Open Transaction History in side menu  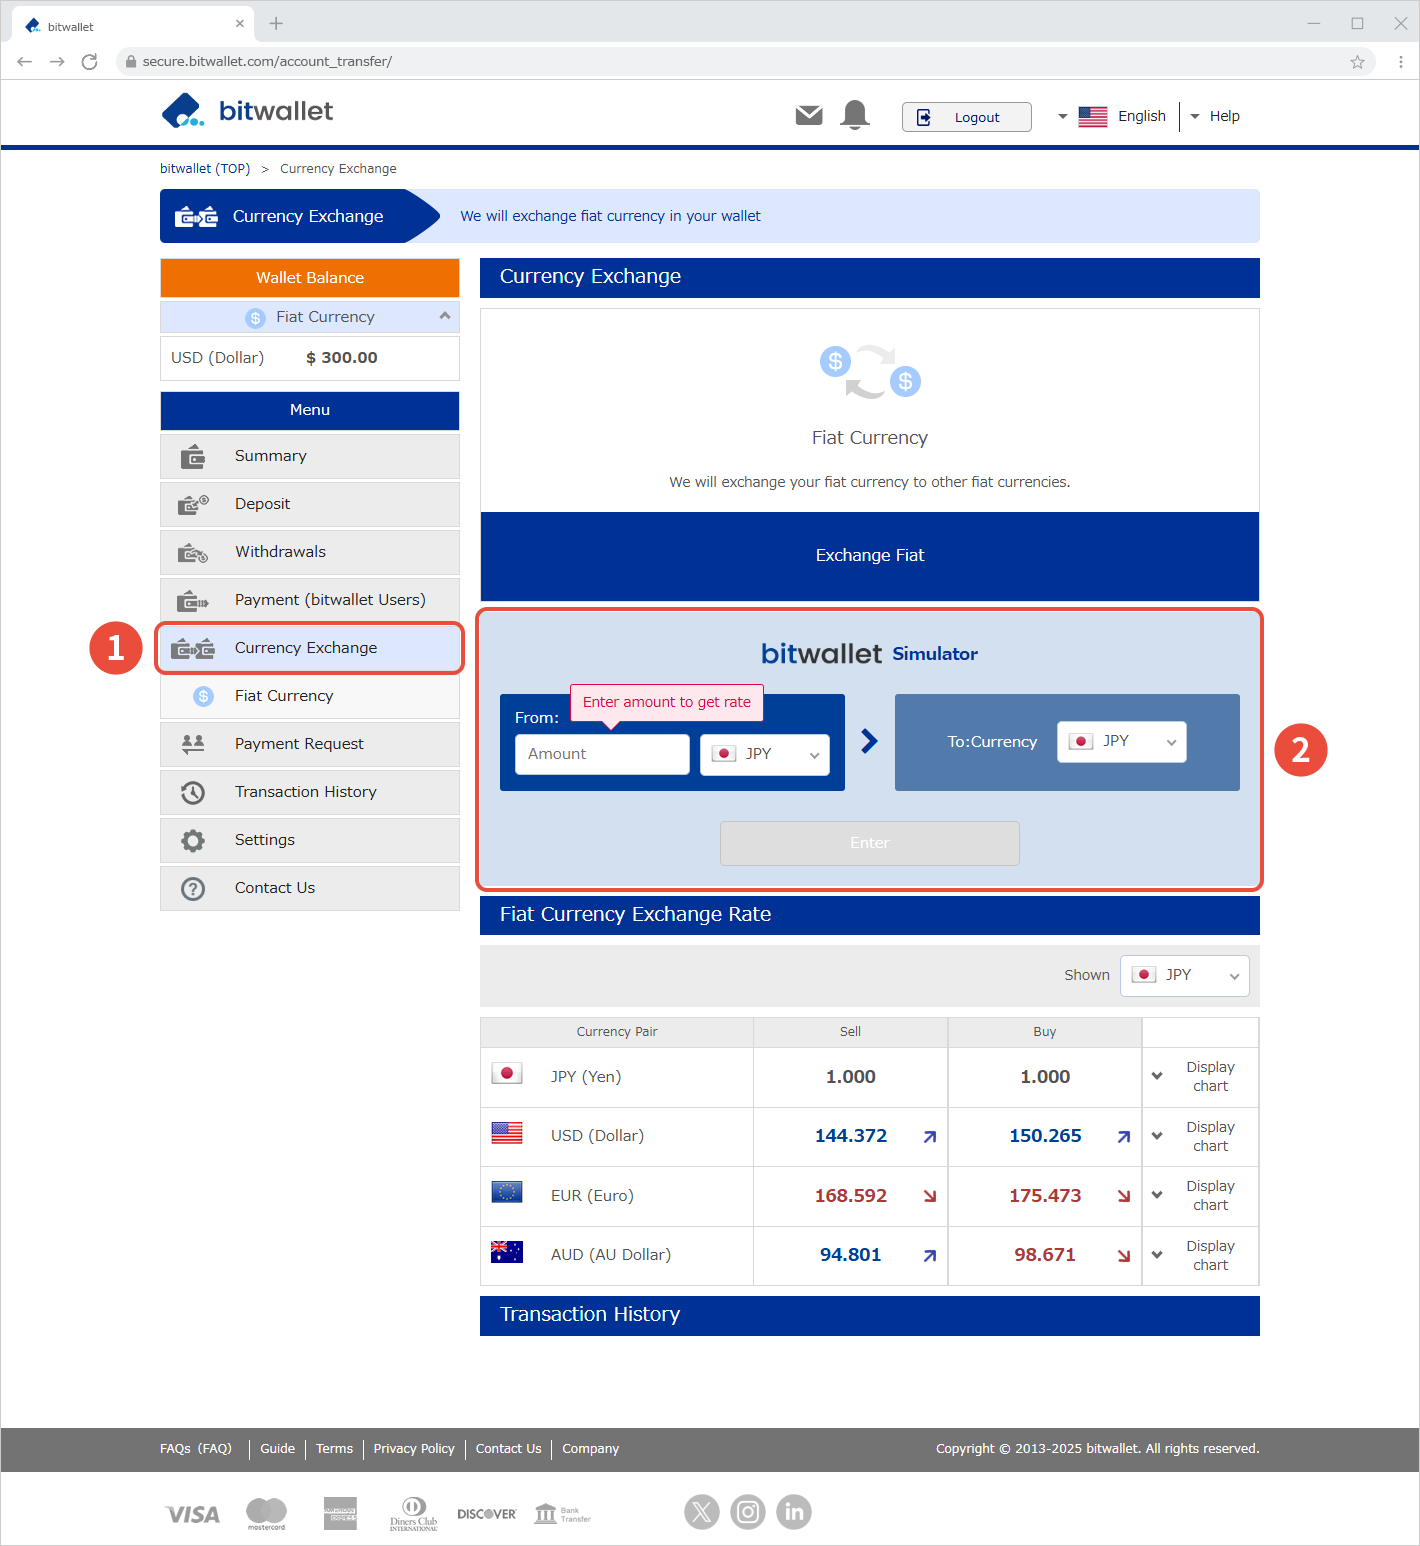click(x=310, y=792)
